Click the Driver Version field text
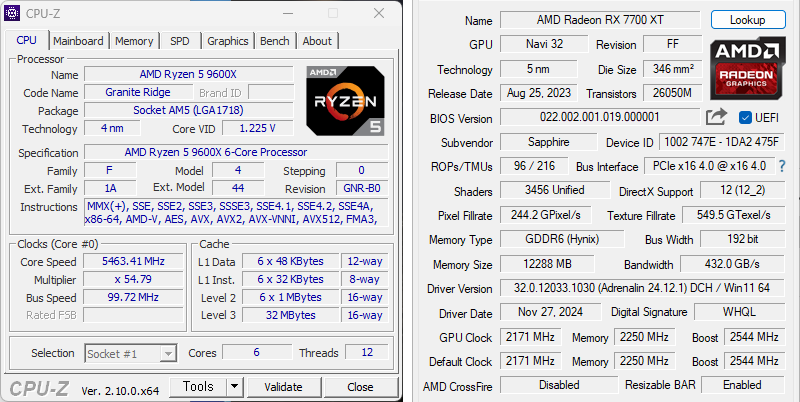800x402 pixels. [642, 288]
